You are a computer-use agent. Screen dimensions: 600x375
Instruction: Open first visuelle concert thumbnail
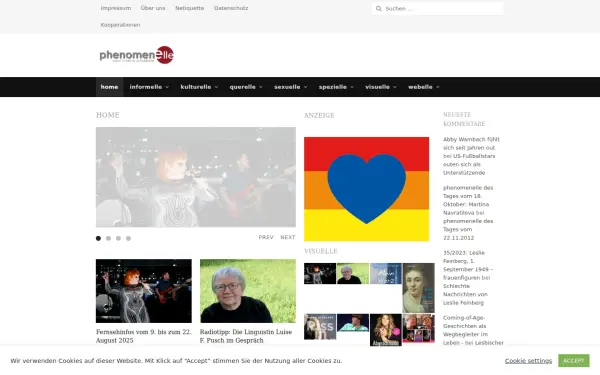(320, 273)
